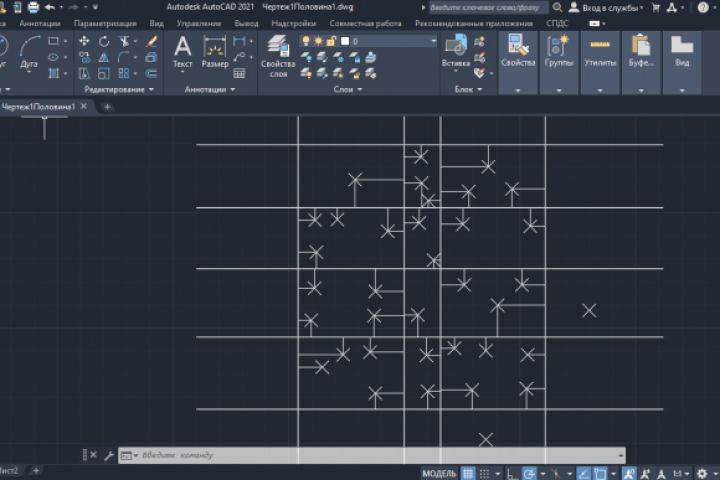Open the Группы panel dropdown
Viewport: 720px width, 480px height.
(x=559, y=90)
